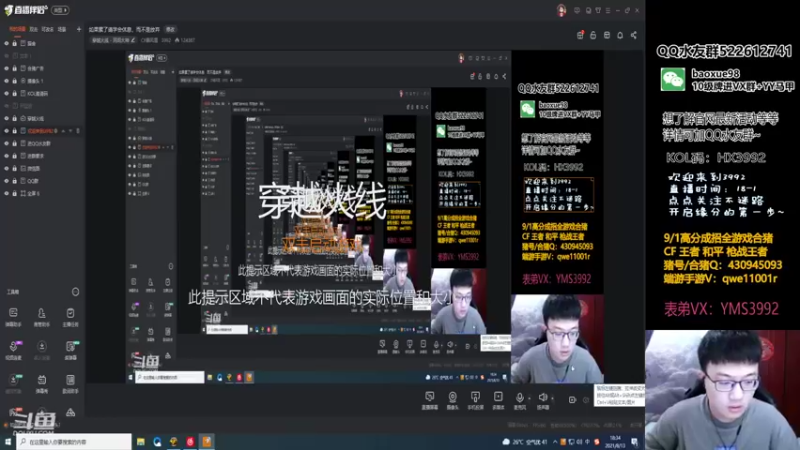Viewport: 800px width, 450px height.
Task: Open the Windows Start menu
Action: [x=8, y=442]
